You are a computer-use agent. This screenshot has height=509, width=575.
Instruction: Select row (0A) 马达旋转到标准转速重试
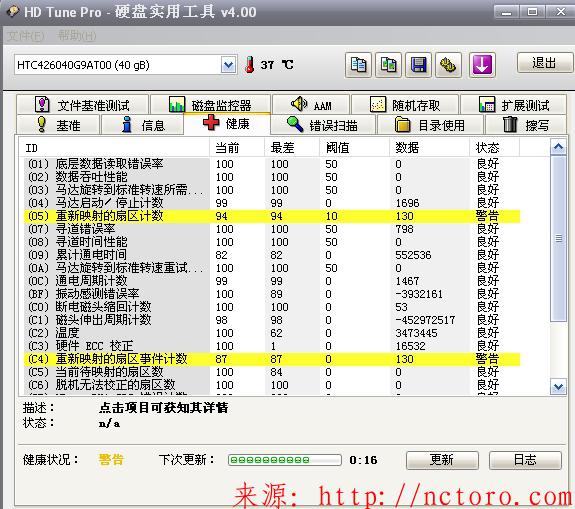(x=272, y=268)
